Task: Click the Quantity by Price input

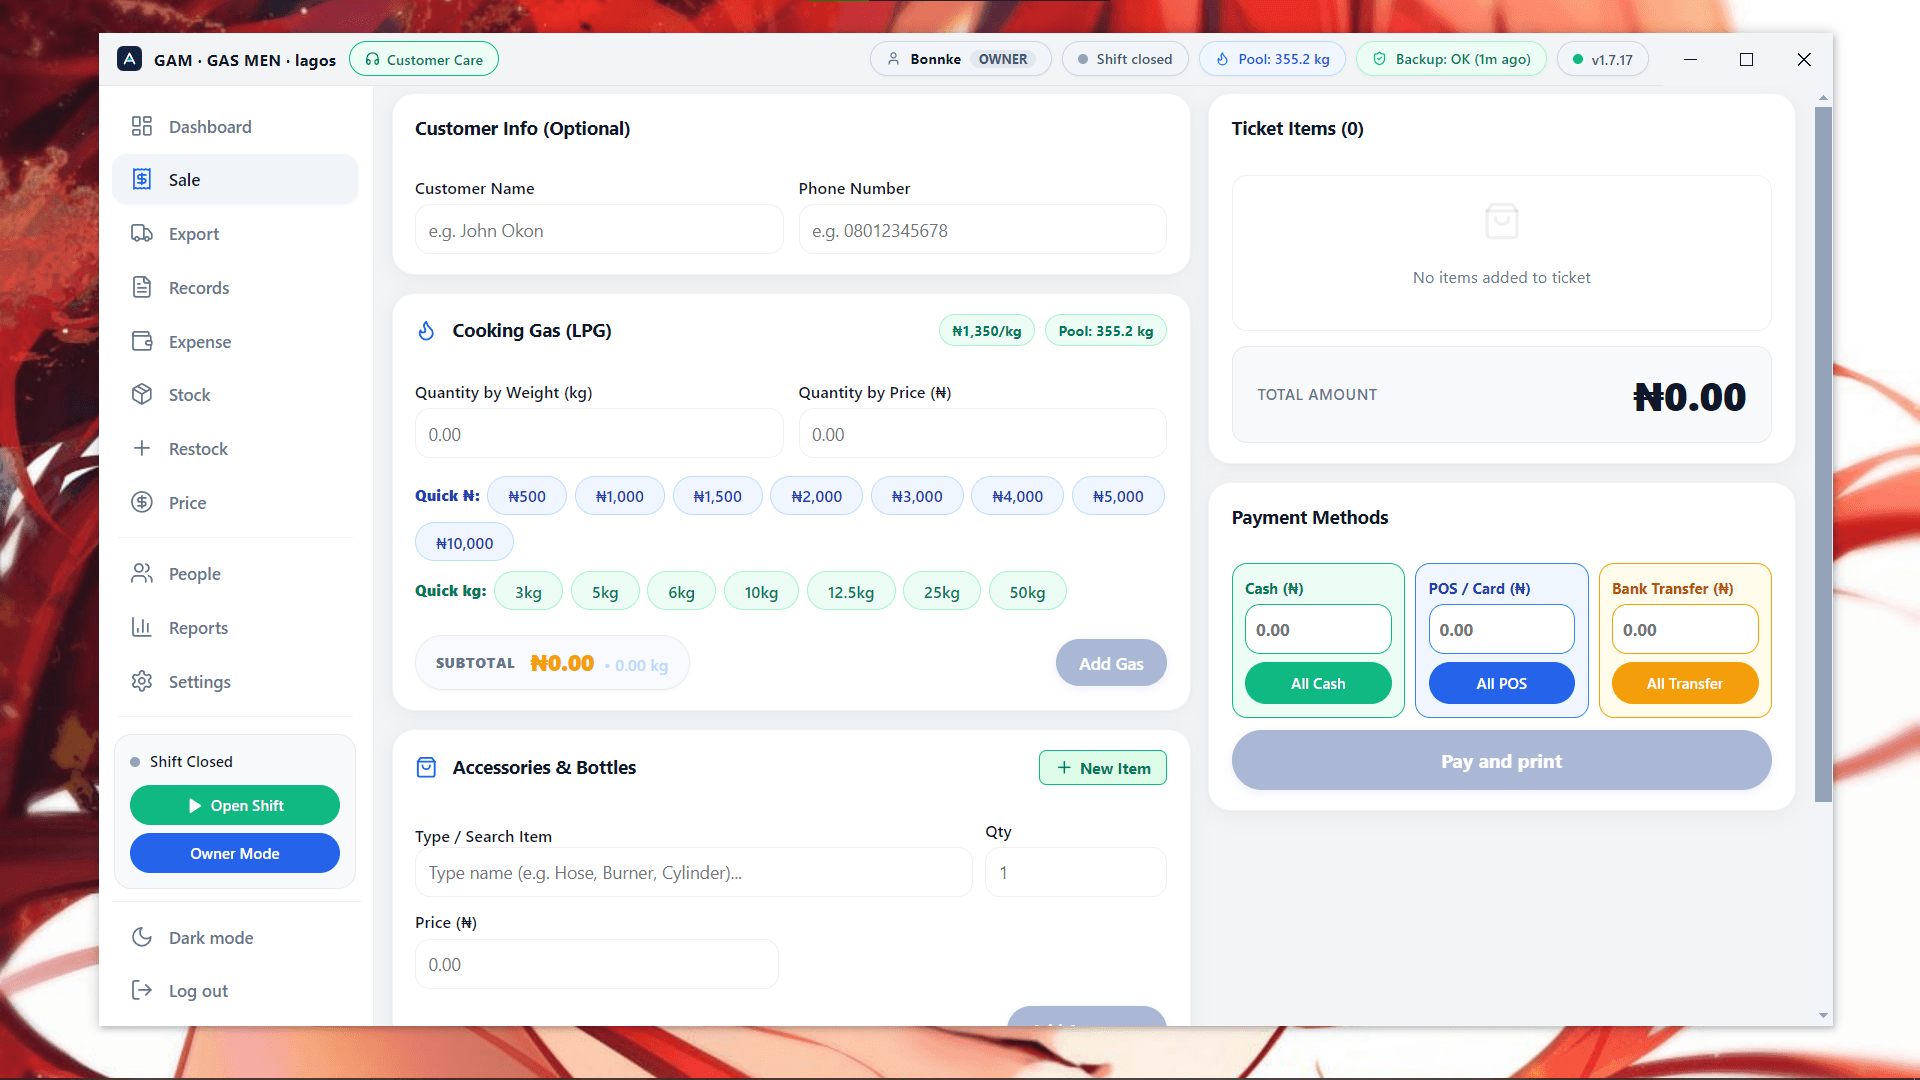Action: tap(982, 434)
